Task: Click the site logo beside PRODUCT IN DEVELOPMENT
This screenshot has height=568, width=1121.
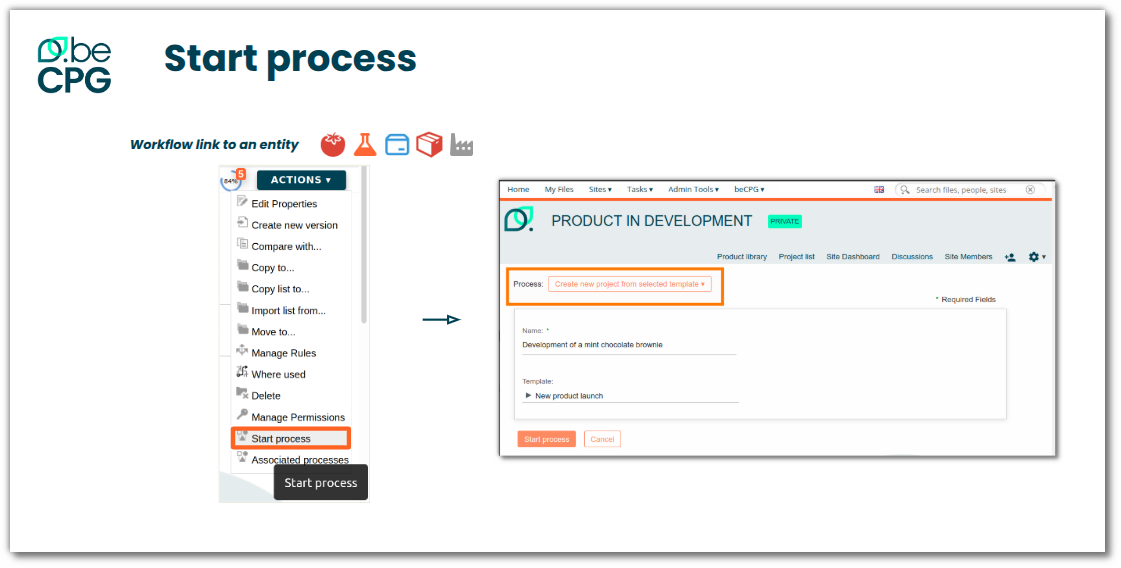Action: (x=519, y=220)
